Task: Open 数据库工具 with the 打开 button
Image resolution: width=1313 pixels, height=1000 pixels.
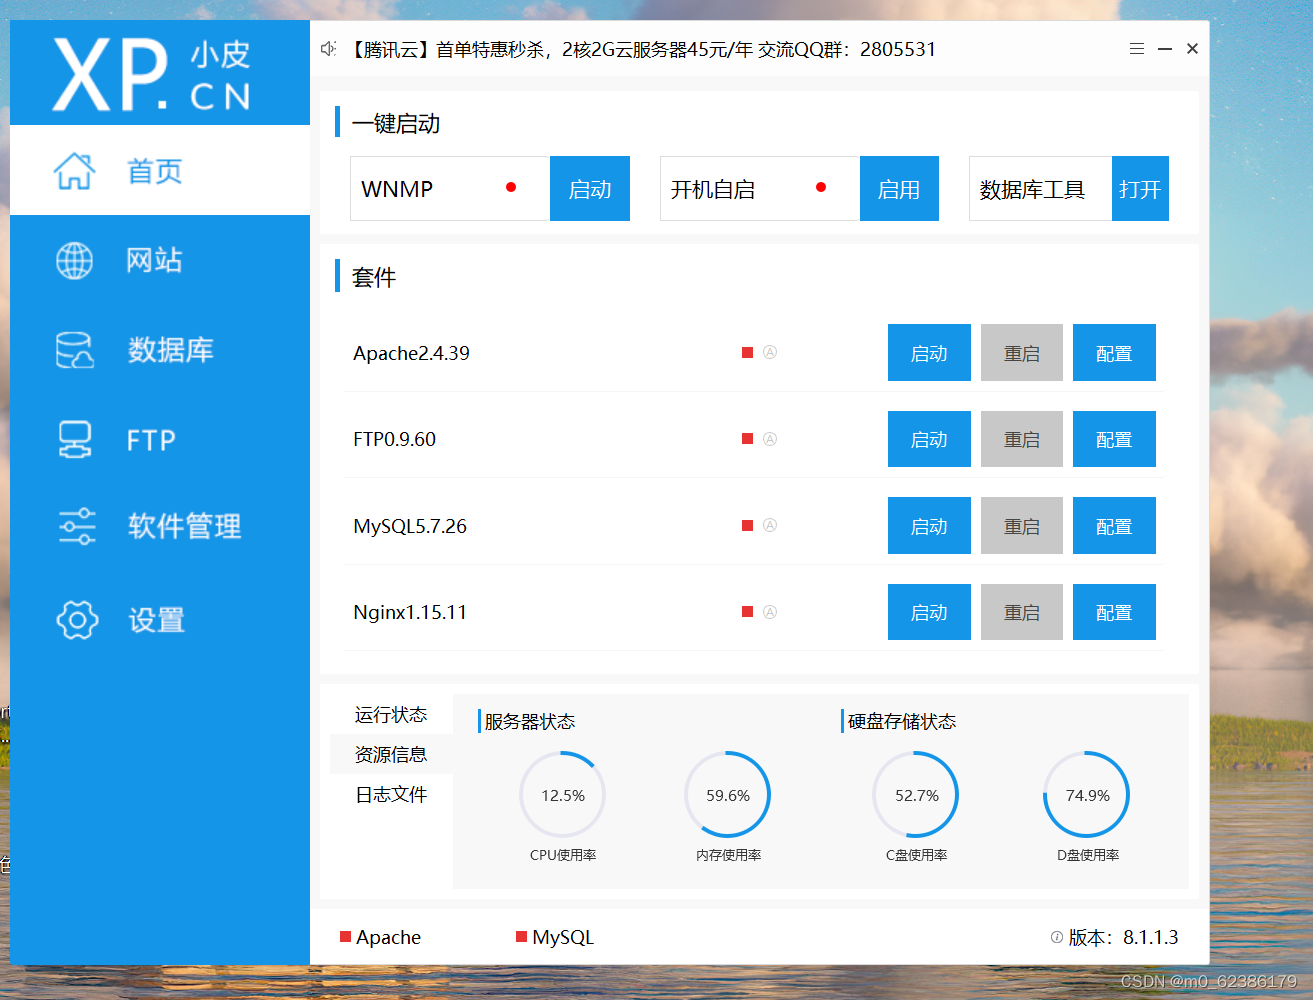Action: [x=1140, y=189]
